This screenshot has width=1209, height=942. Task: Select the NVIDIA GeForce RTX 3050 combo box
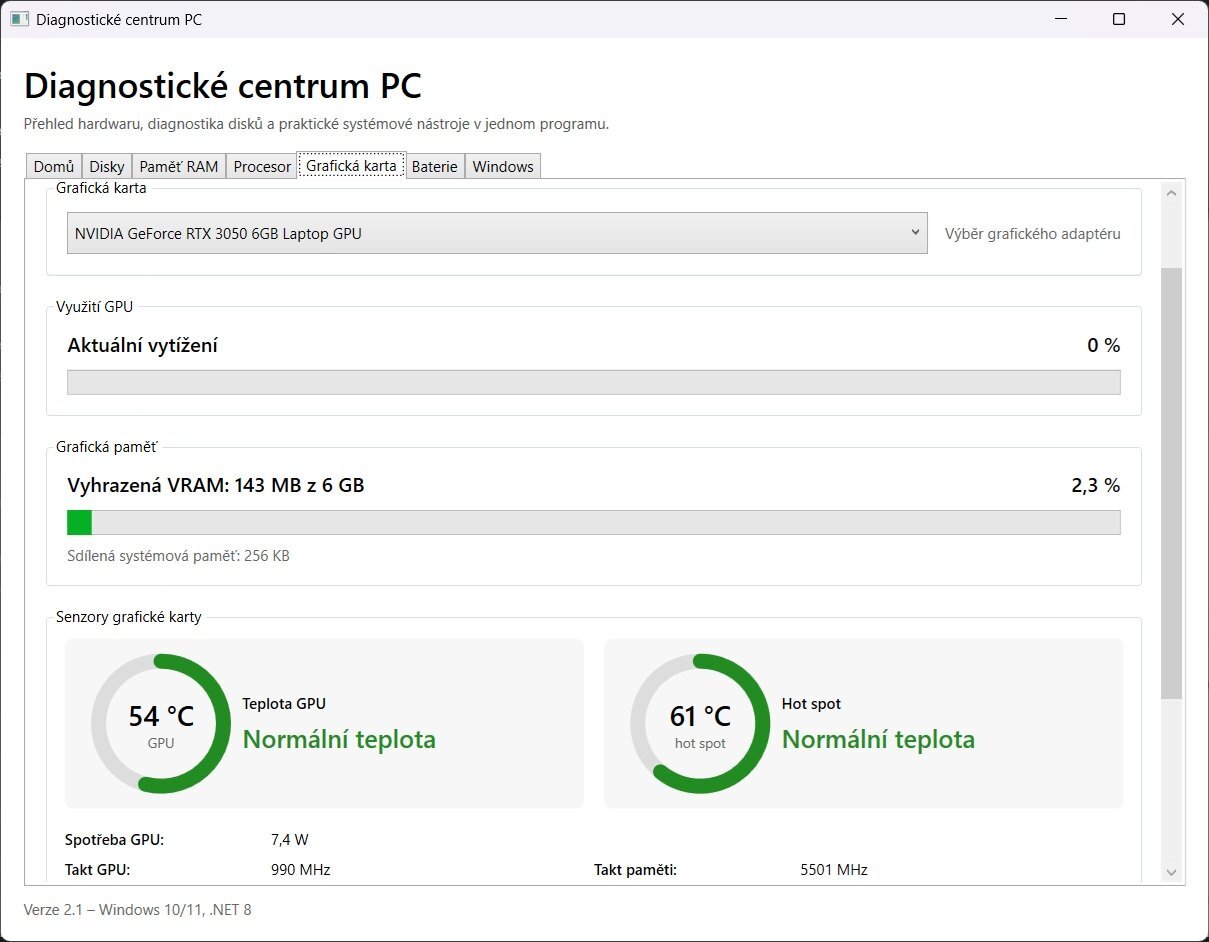point(497,233)
